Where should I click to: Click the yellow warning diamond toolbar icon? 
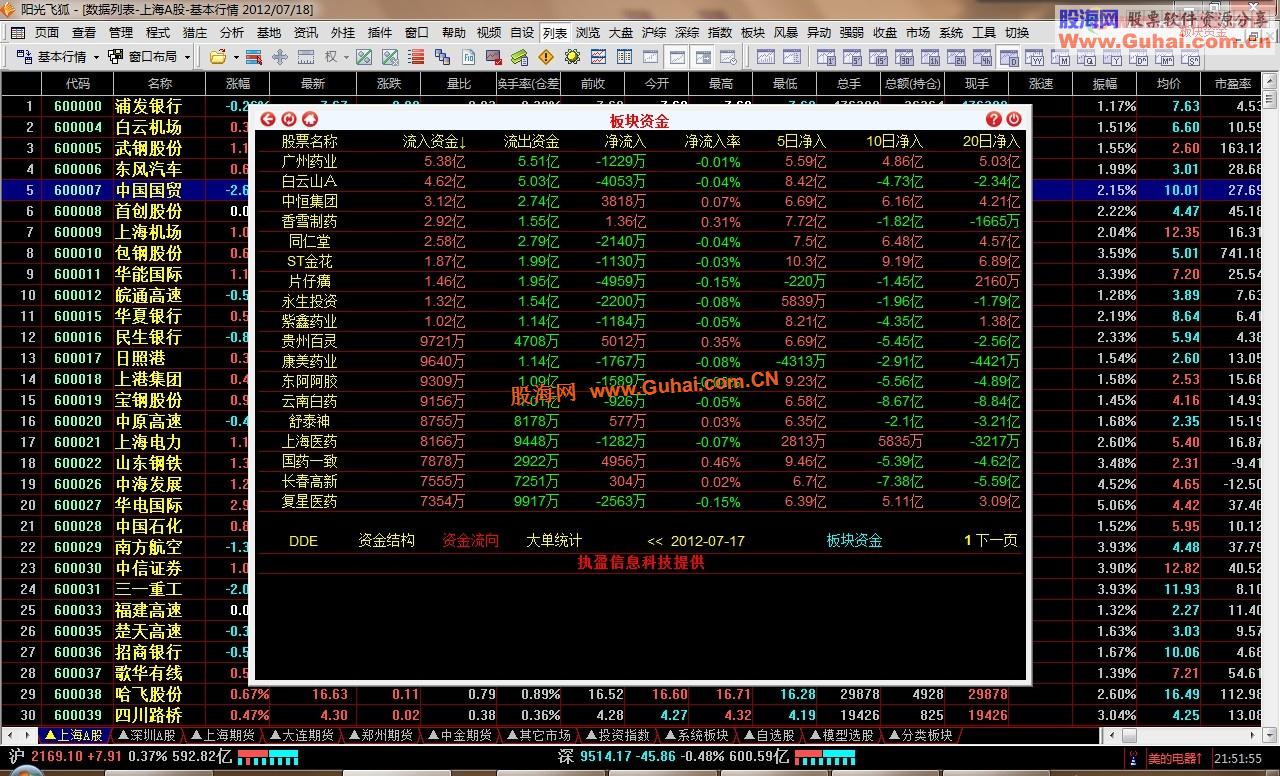pyautogui.click(x=546, y=57)
